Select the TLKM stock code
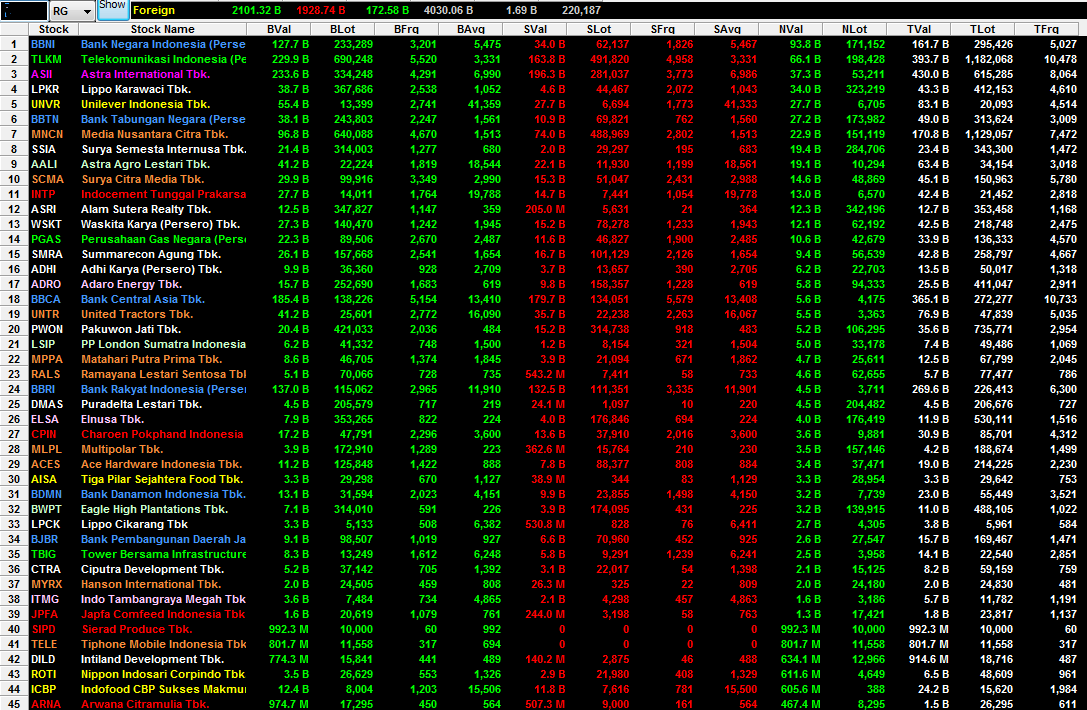 point(46,60)
